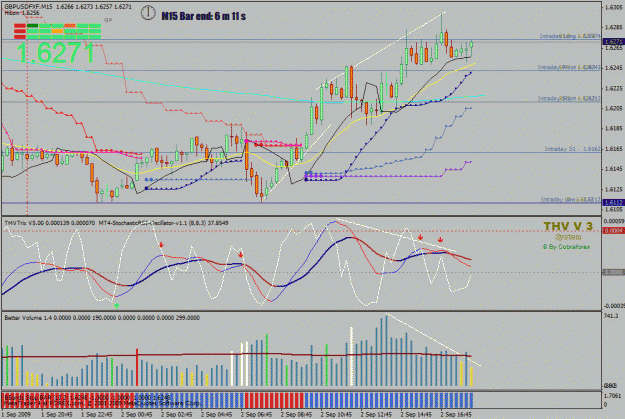Click the orange cell in the trend signal grid
This screenshot has height=419, width=625.
(x=57, y=31)
